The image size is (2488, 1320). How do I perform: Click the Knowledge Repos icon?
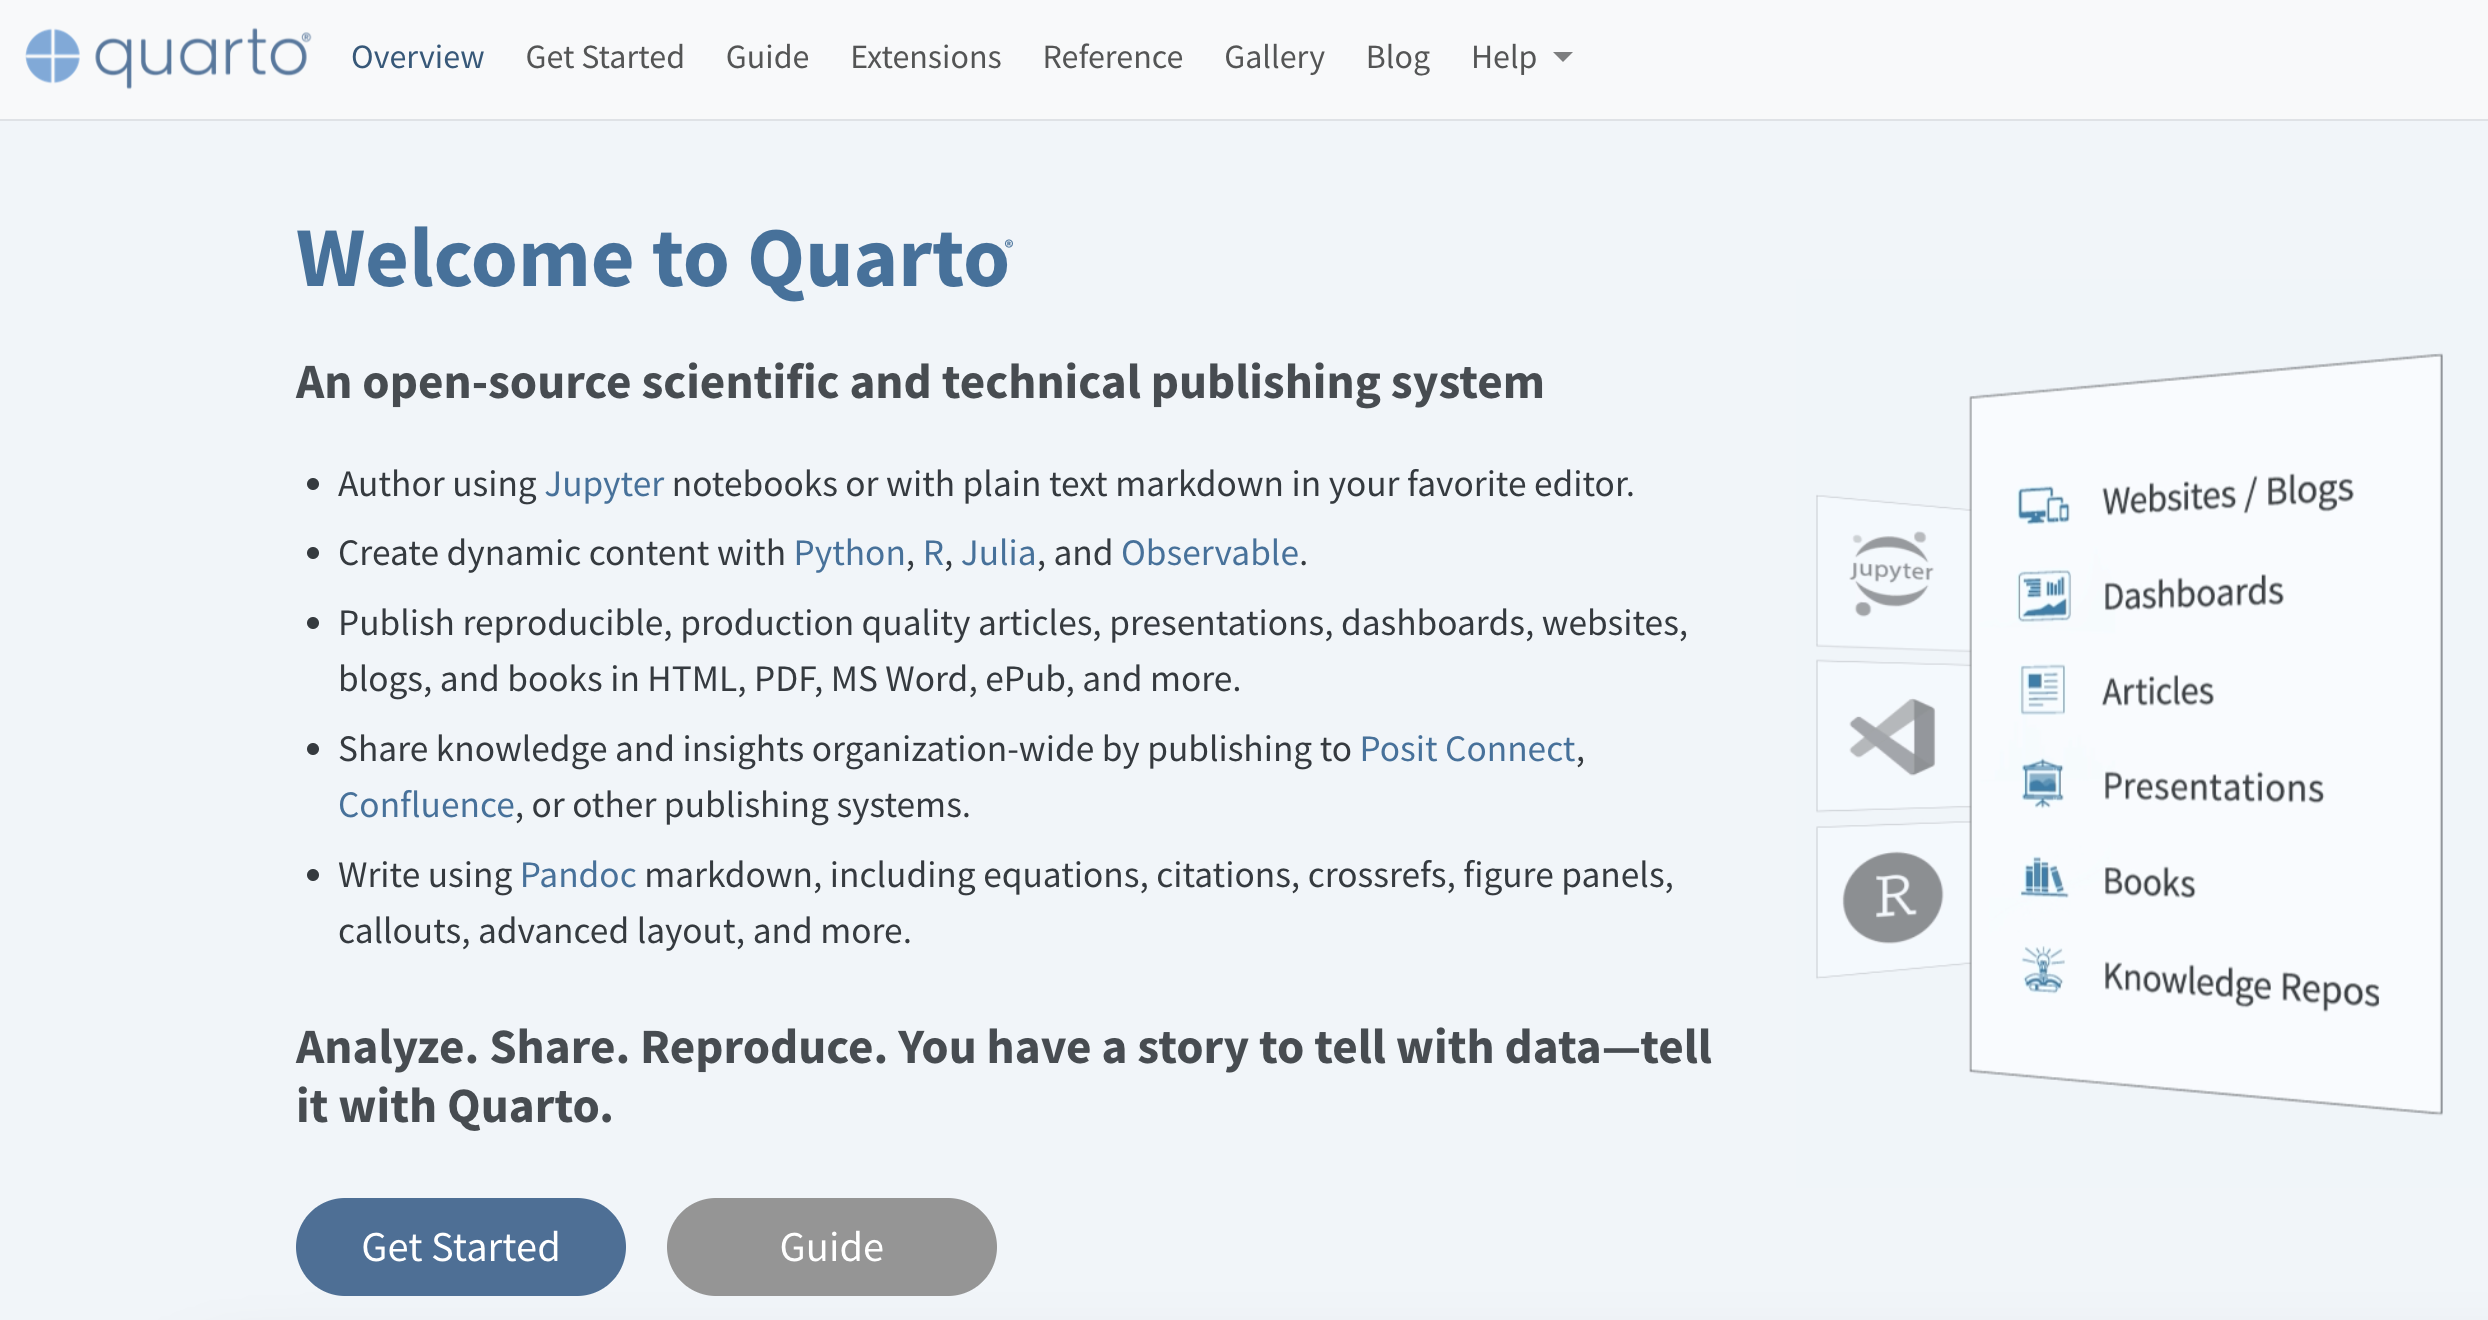[2043, 970]
